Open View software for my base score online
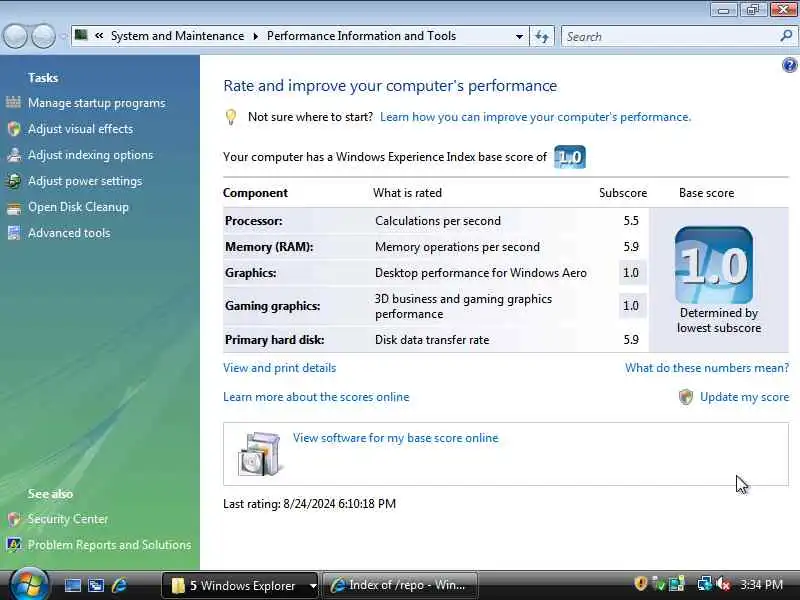The width and height of the screenshot is (800, 600). point(395,438)
